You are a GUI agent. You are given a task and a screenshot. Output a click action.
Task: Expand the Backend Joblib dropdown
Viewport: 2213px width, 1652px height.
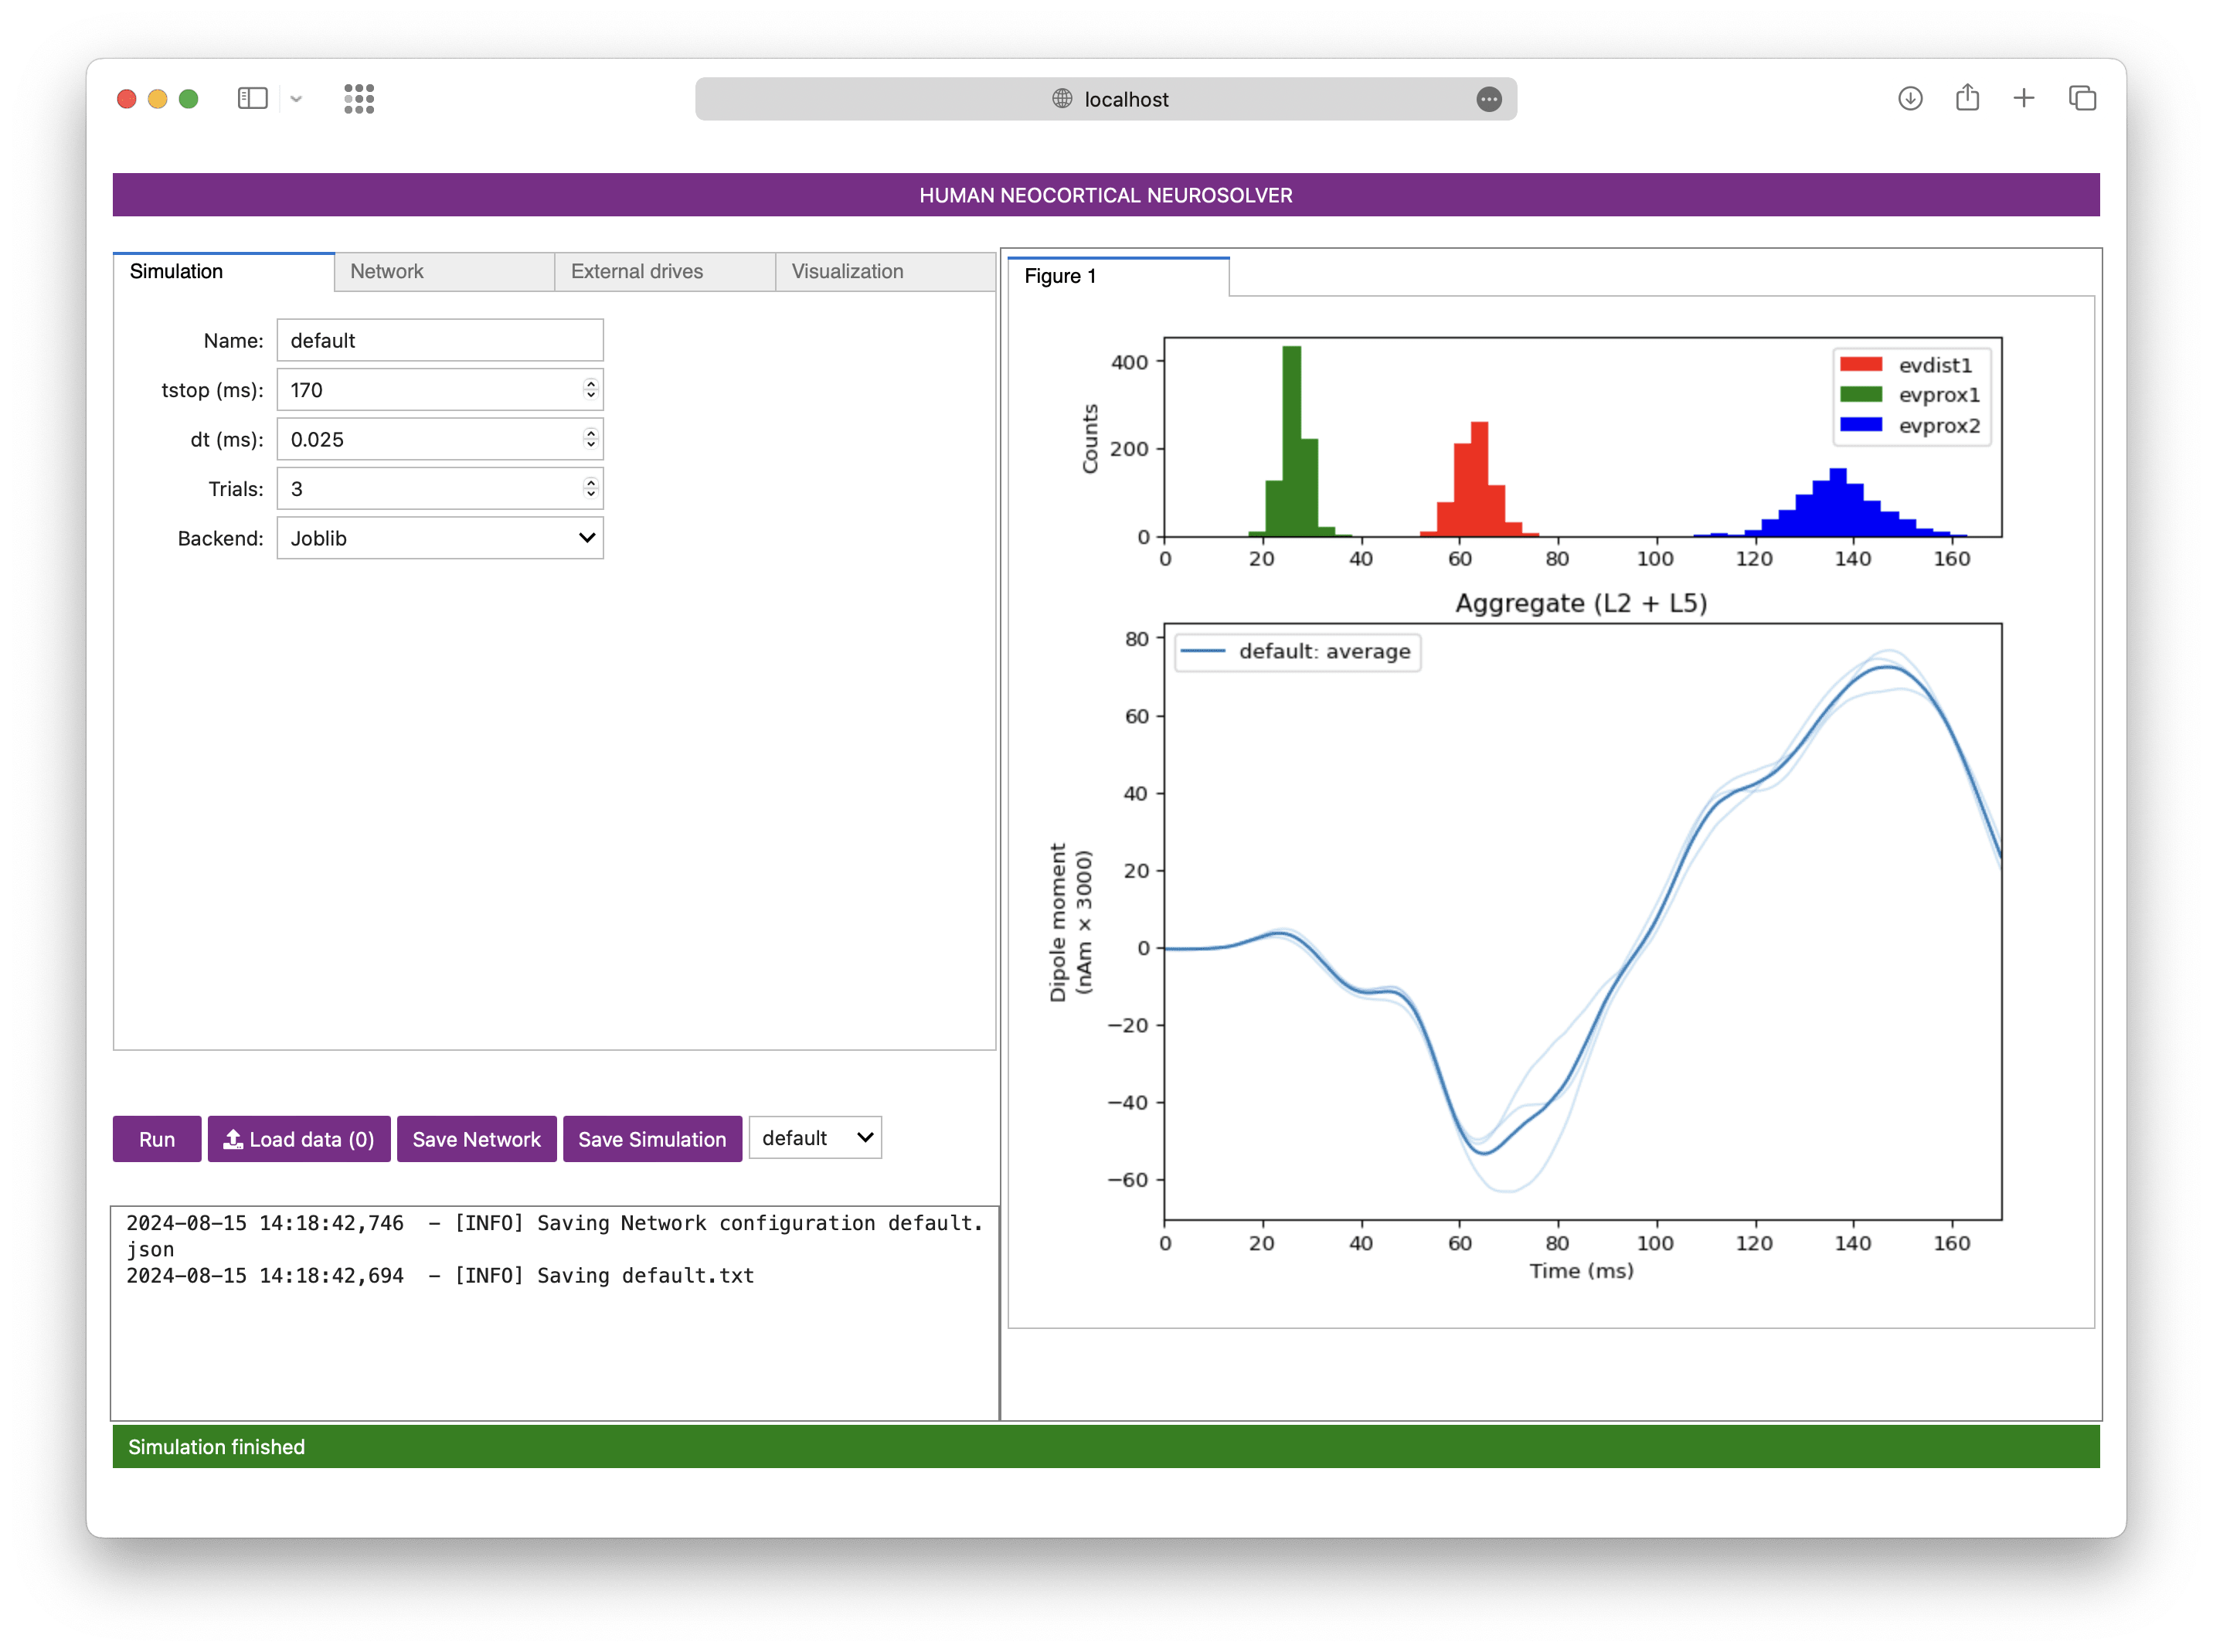click(440, 538)
